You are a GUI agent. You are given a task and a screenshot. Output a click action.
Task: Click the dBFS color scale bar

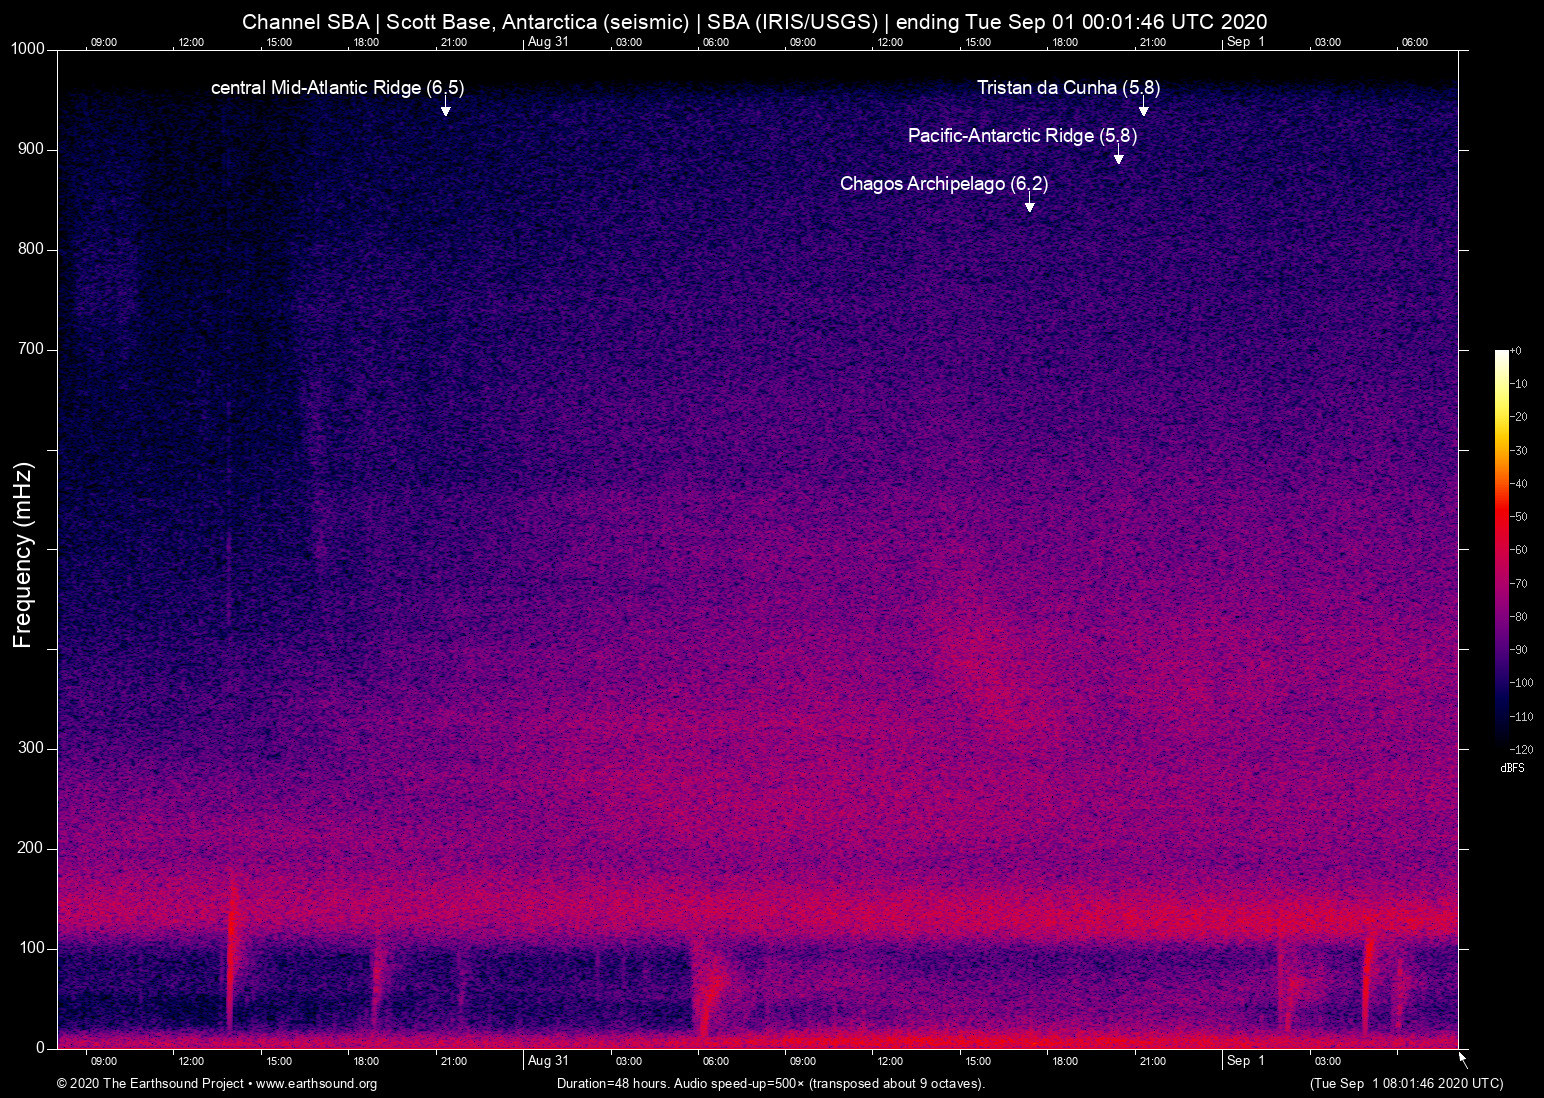[x=1501, y=548]
